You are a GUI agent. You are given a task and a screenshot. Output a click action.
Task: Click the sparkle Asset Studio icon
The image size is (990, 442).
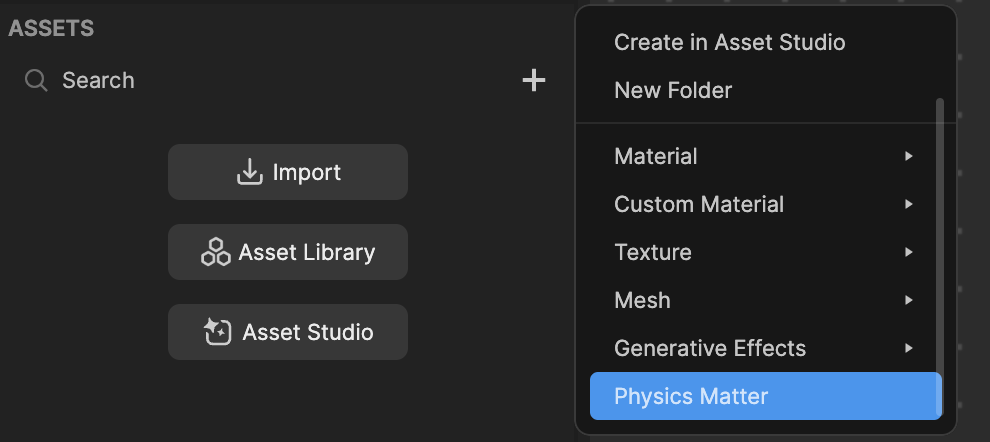point(218,332)
